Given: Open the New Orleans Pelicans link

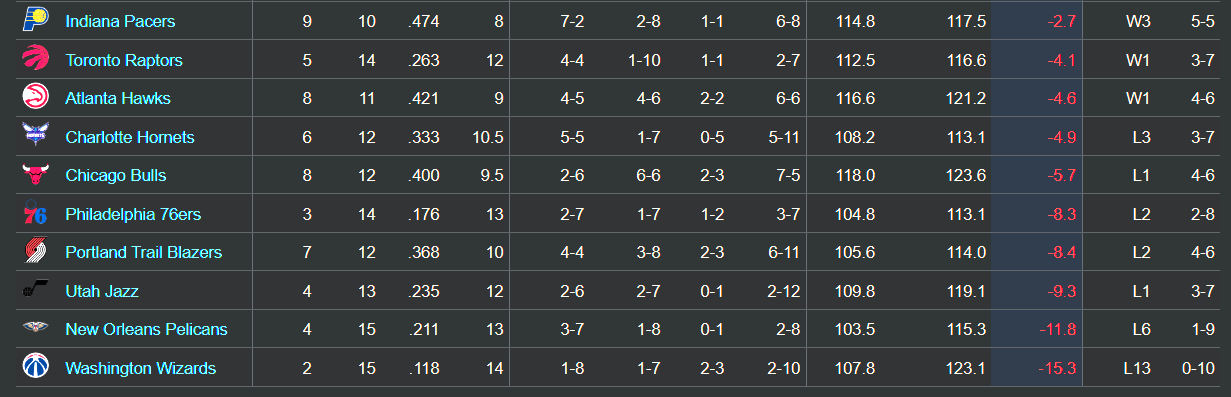Looking at the screenshot, I should click(x=146, y=329).
